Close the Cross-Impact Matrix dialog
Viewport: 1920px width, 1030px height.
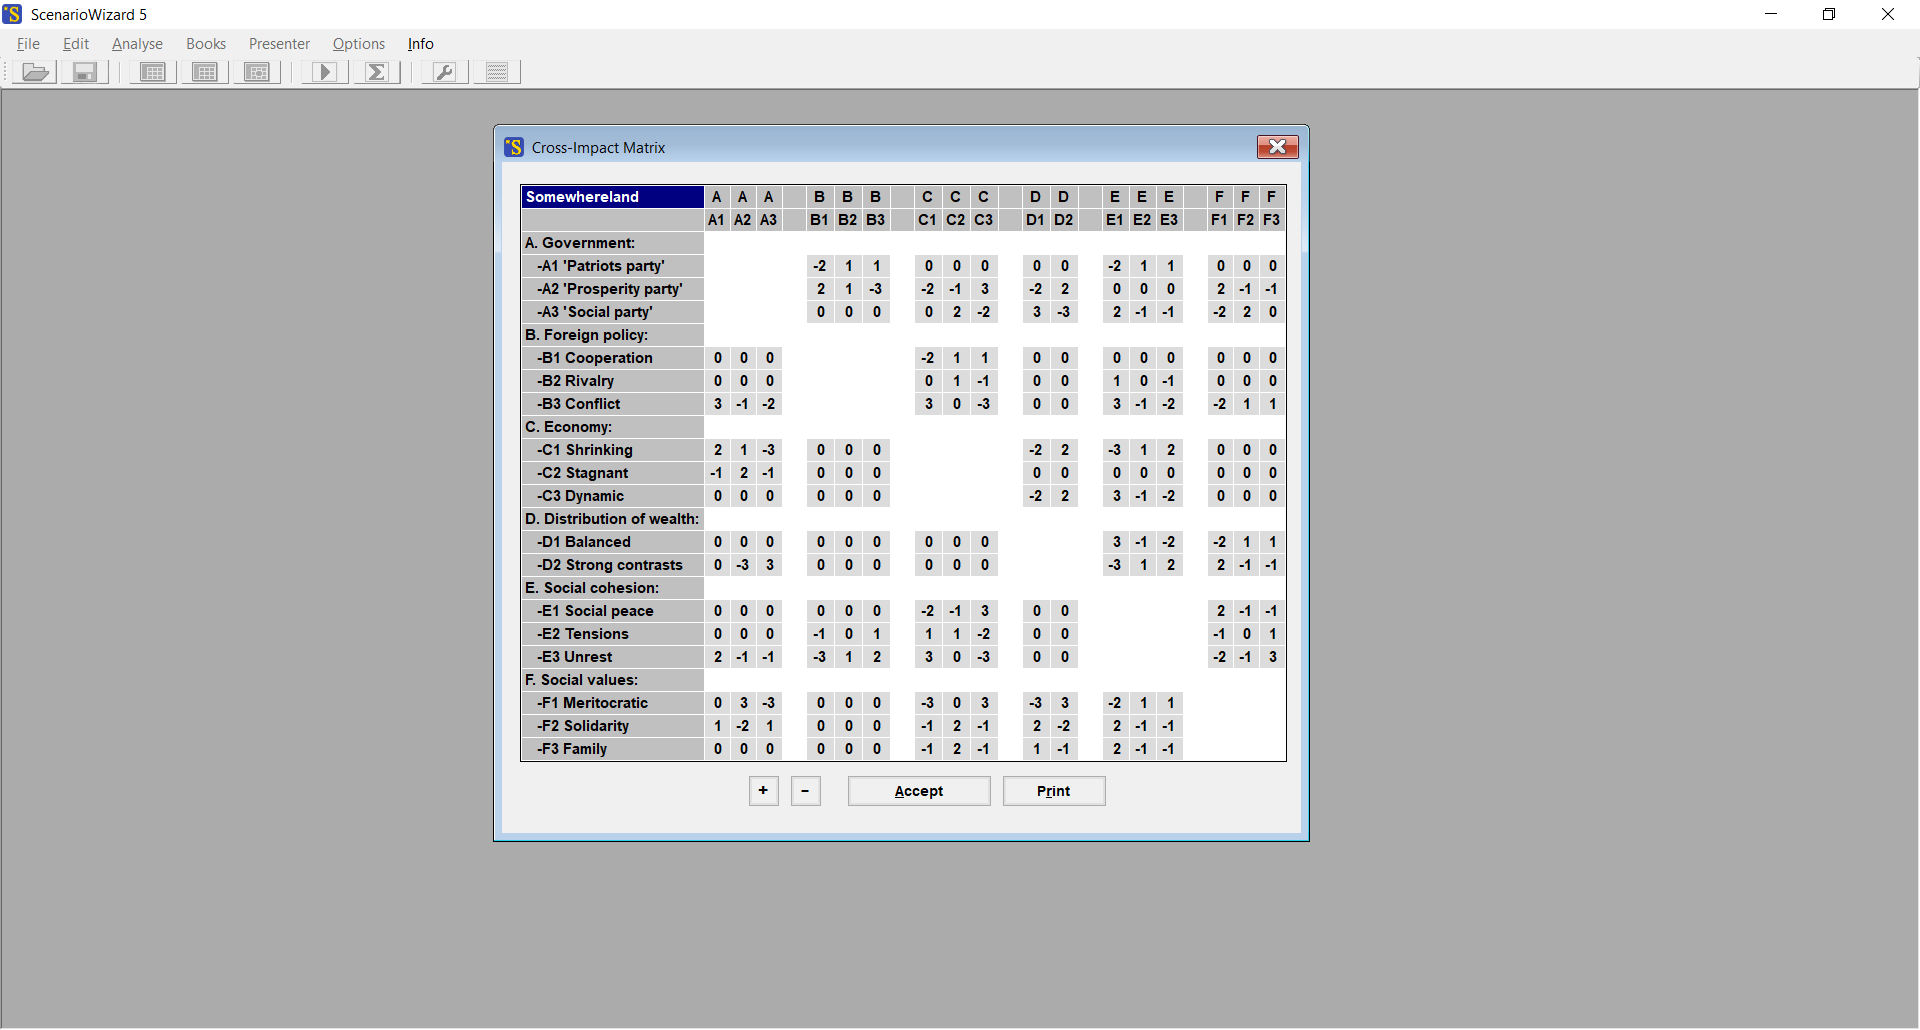click(1277, 147)
